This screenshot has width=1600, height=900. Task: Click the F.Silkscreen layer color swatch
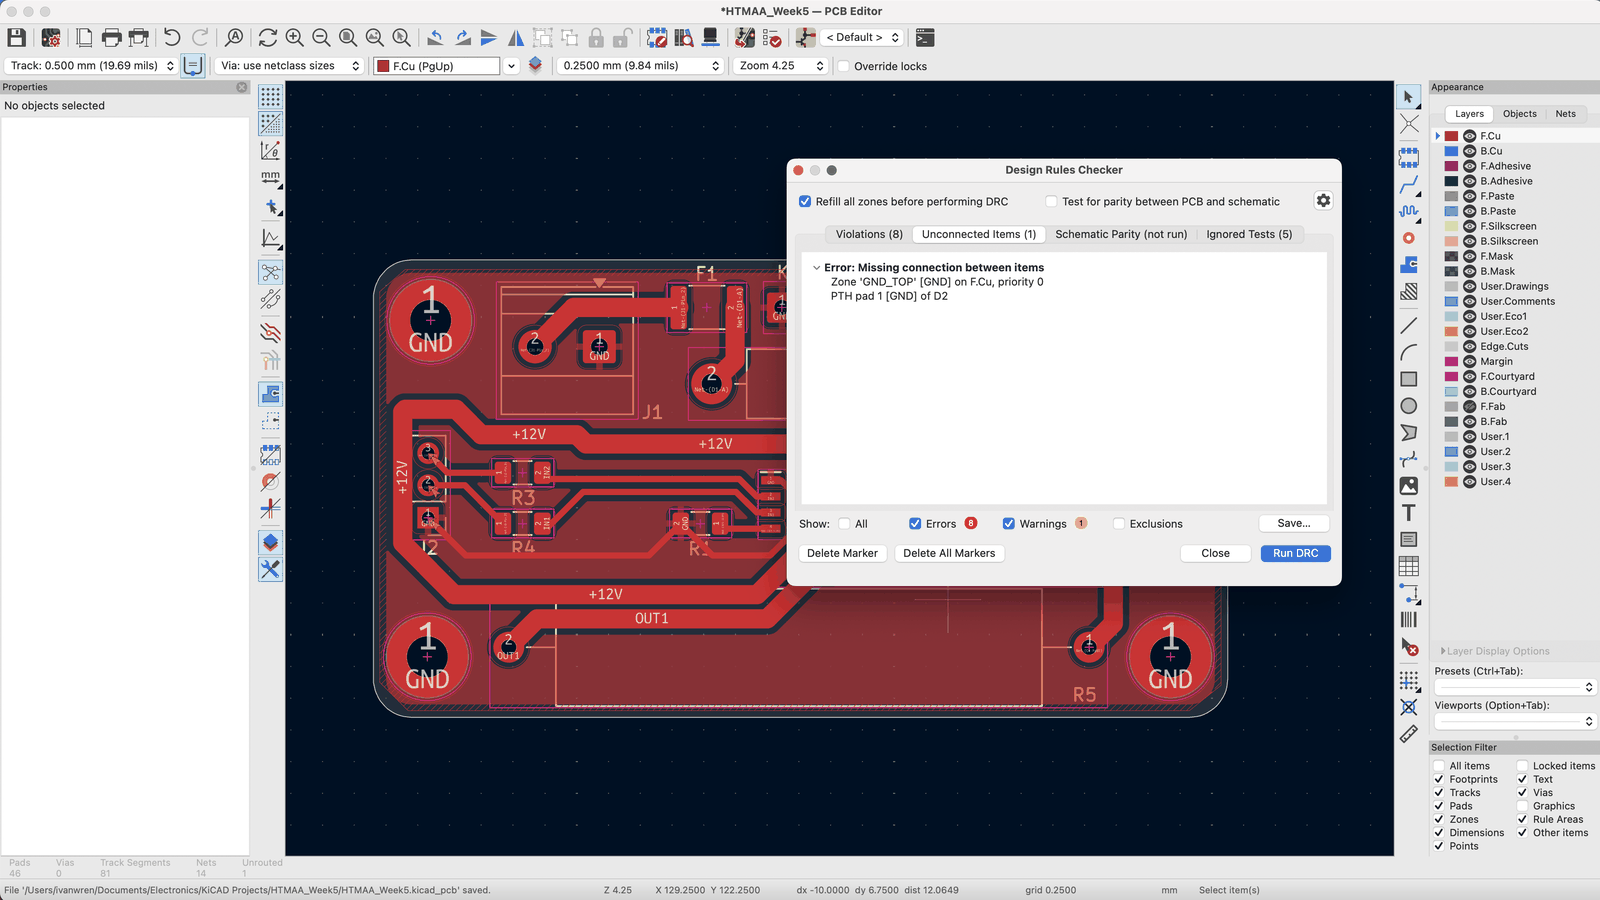(1451, 226)
